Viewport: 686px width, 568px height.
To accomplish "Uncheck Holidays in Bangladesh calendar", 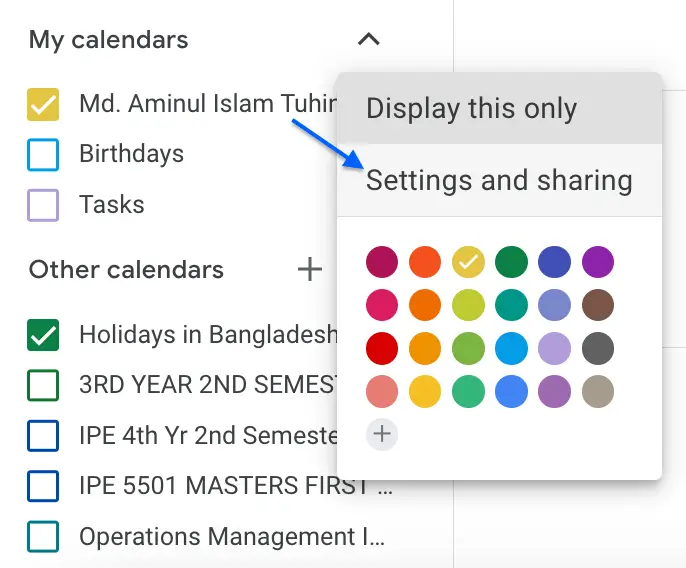I will point(43,335).
